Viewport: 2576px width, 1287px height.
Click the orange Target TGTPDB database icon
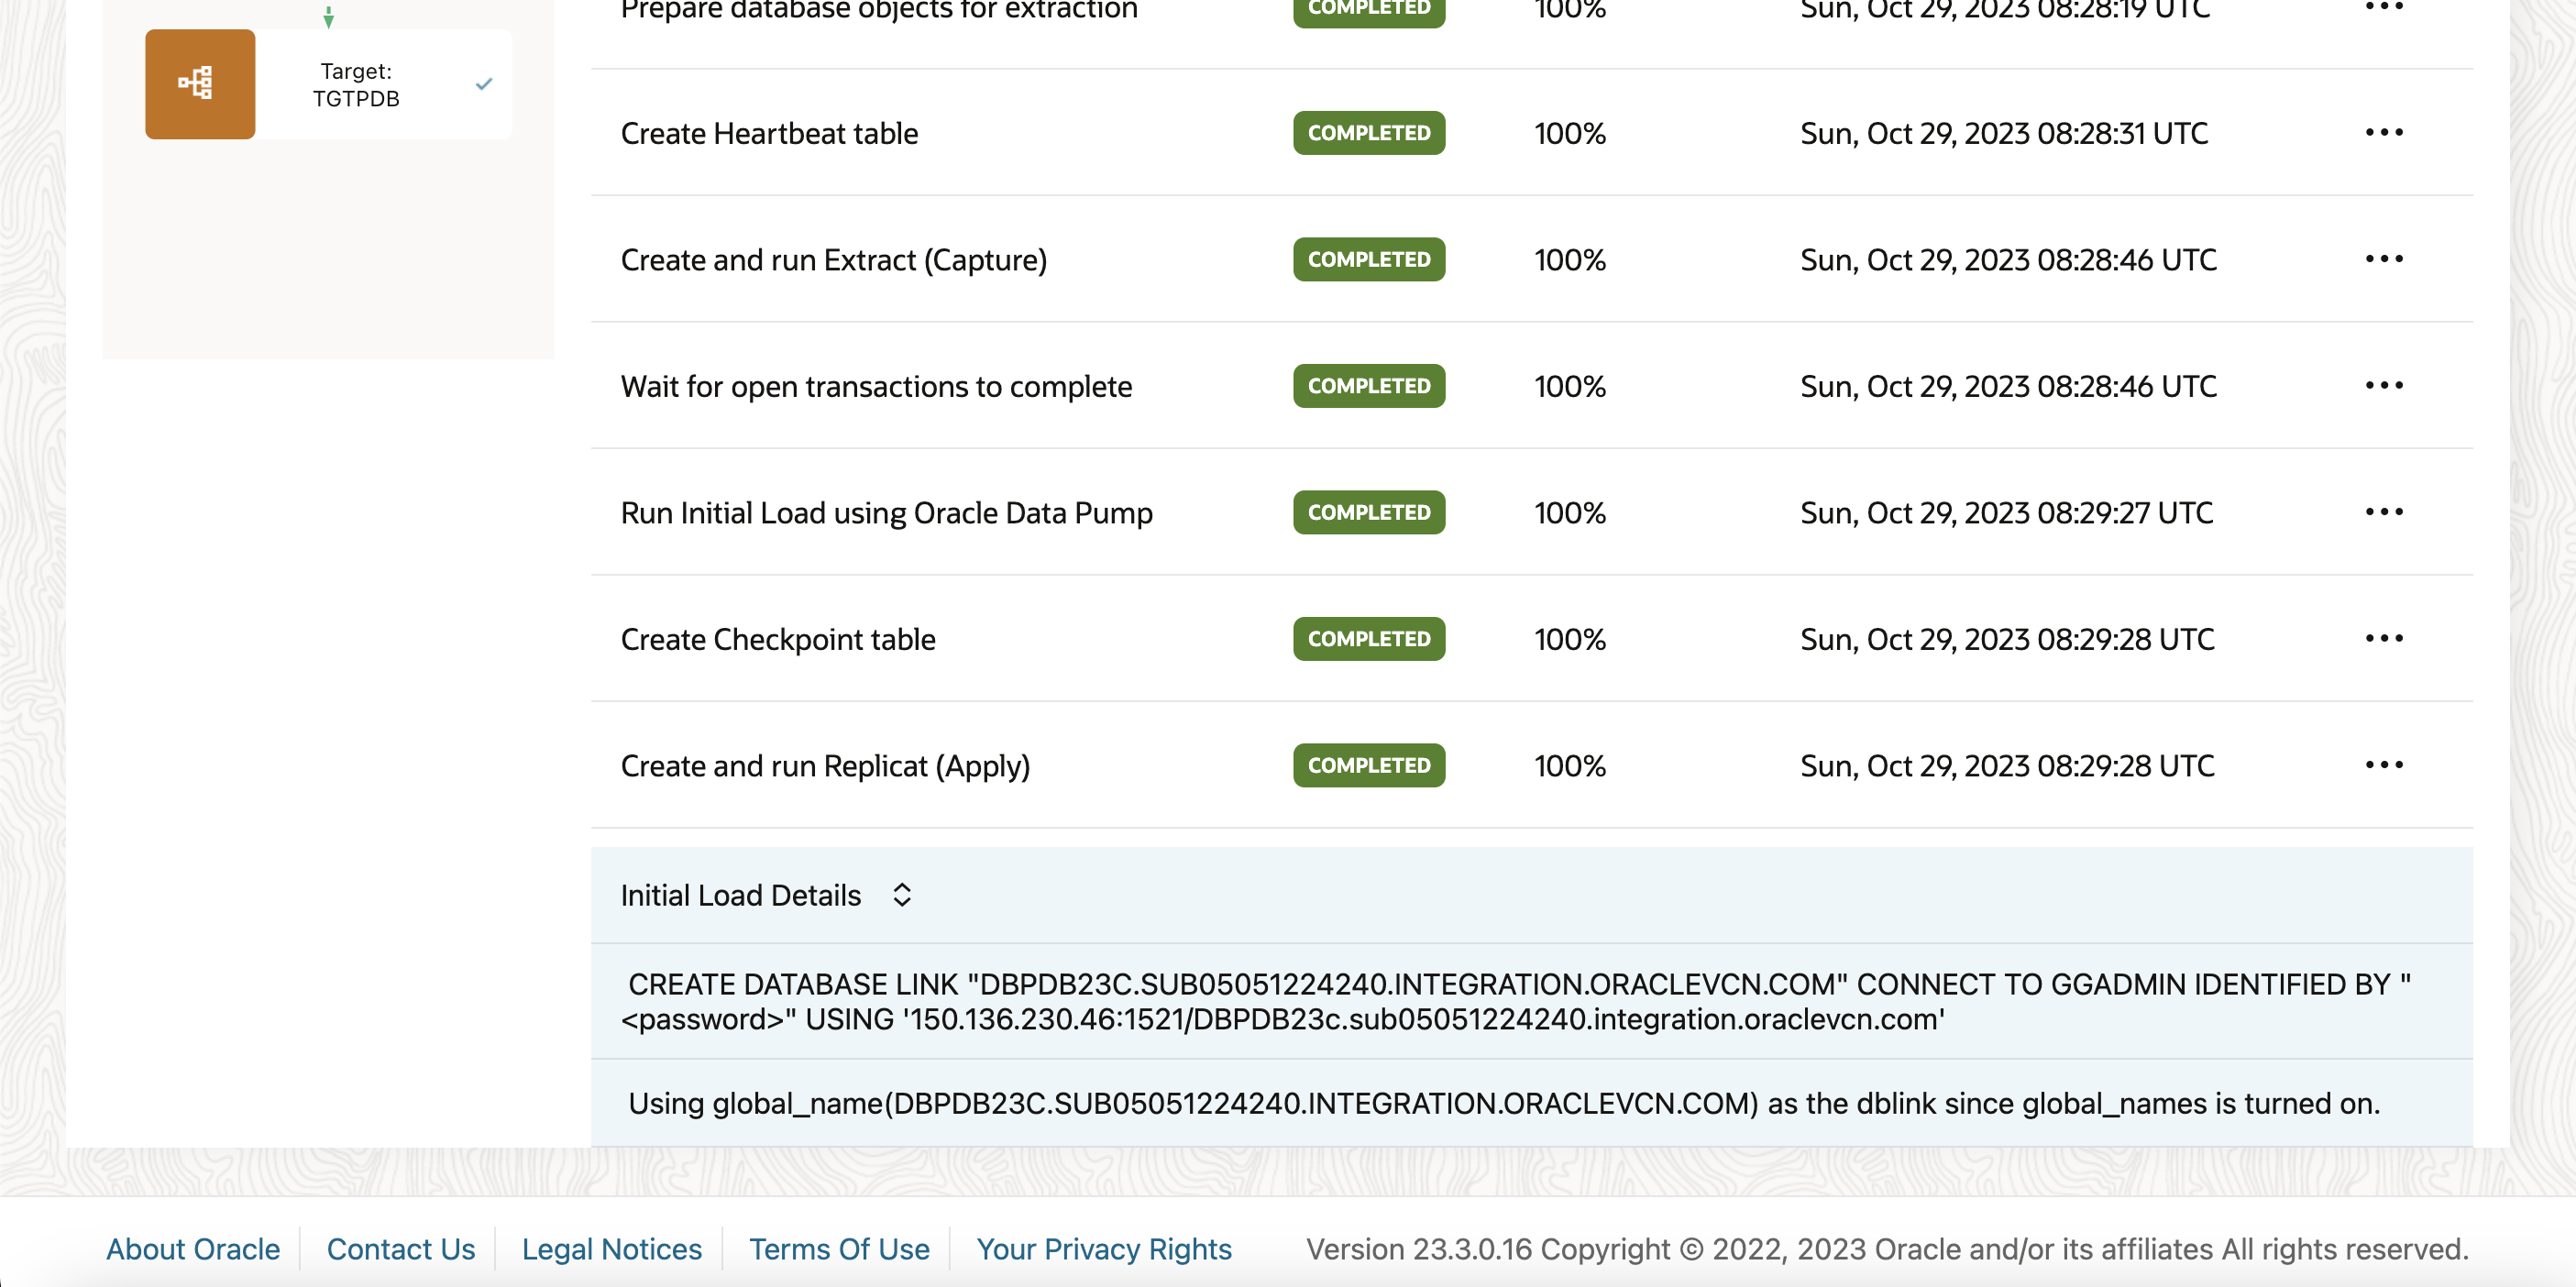pyautogui.click(x=199, y=84)
